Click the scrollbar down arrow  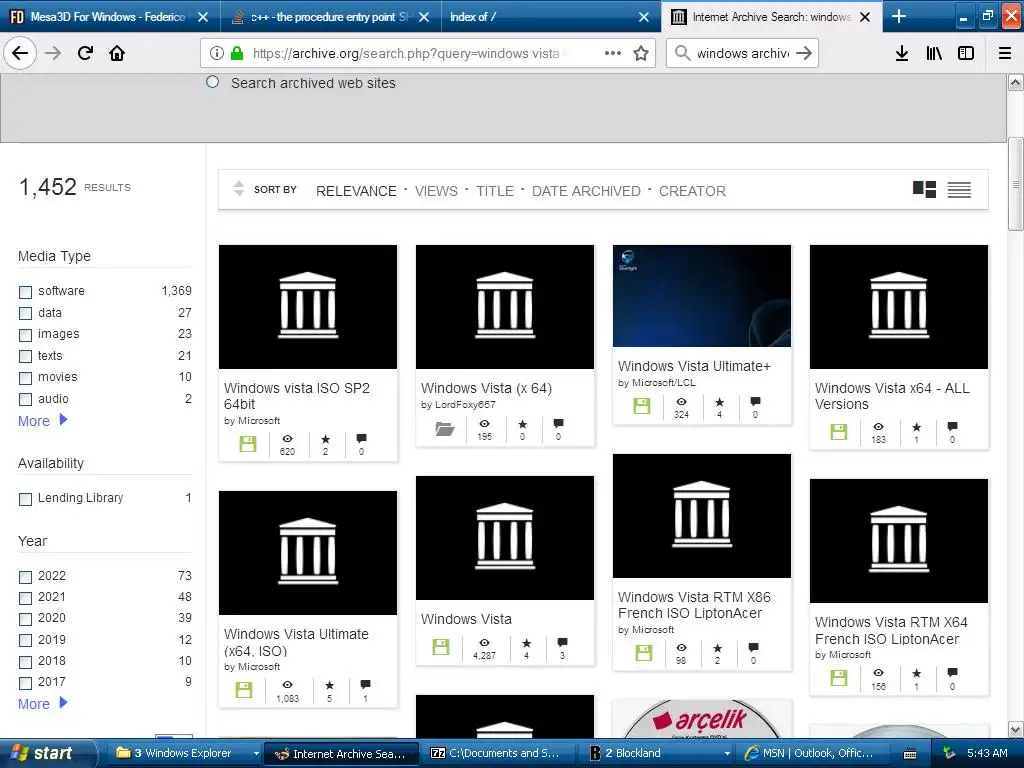(x=1015, y=729)
